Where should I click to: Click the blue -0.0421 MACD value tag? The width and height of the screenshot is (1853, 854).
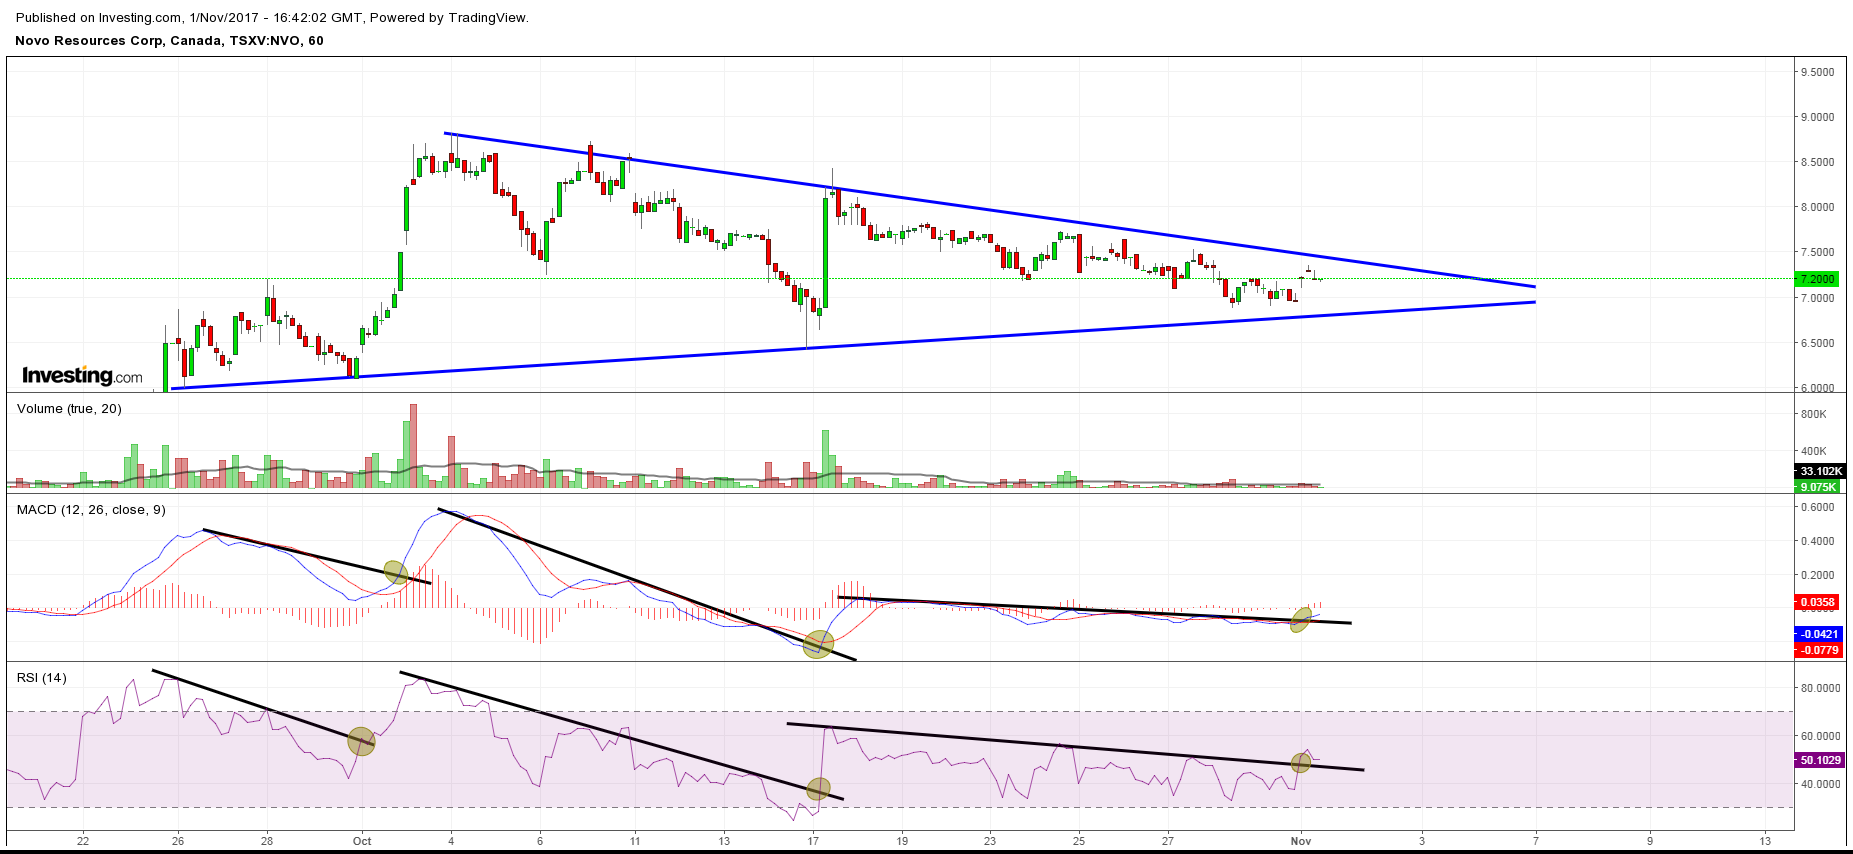point(1820,634)
